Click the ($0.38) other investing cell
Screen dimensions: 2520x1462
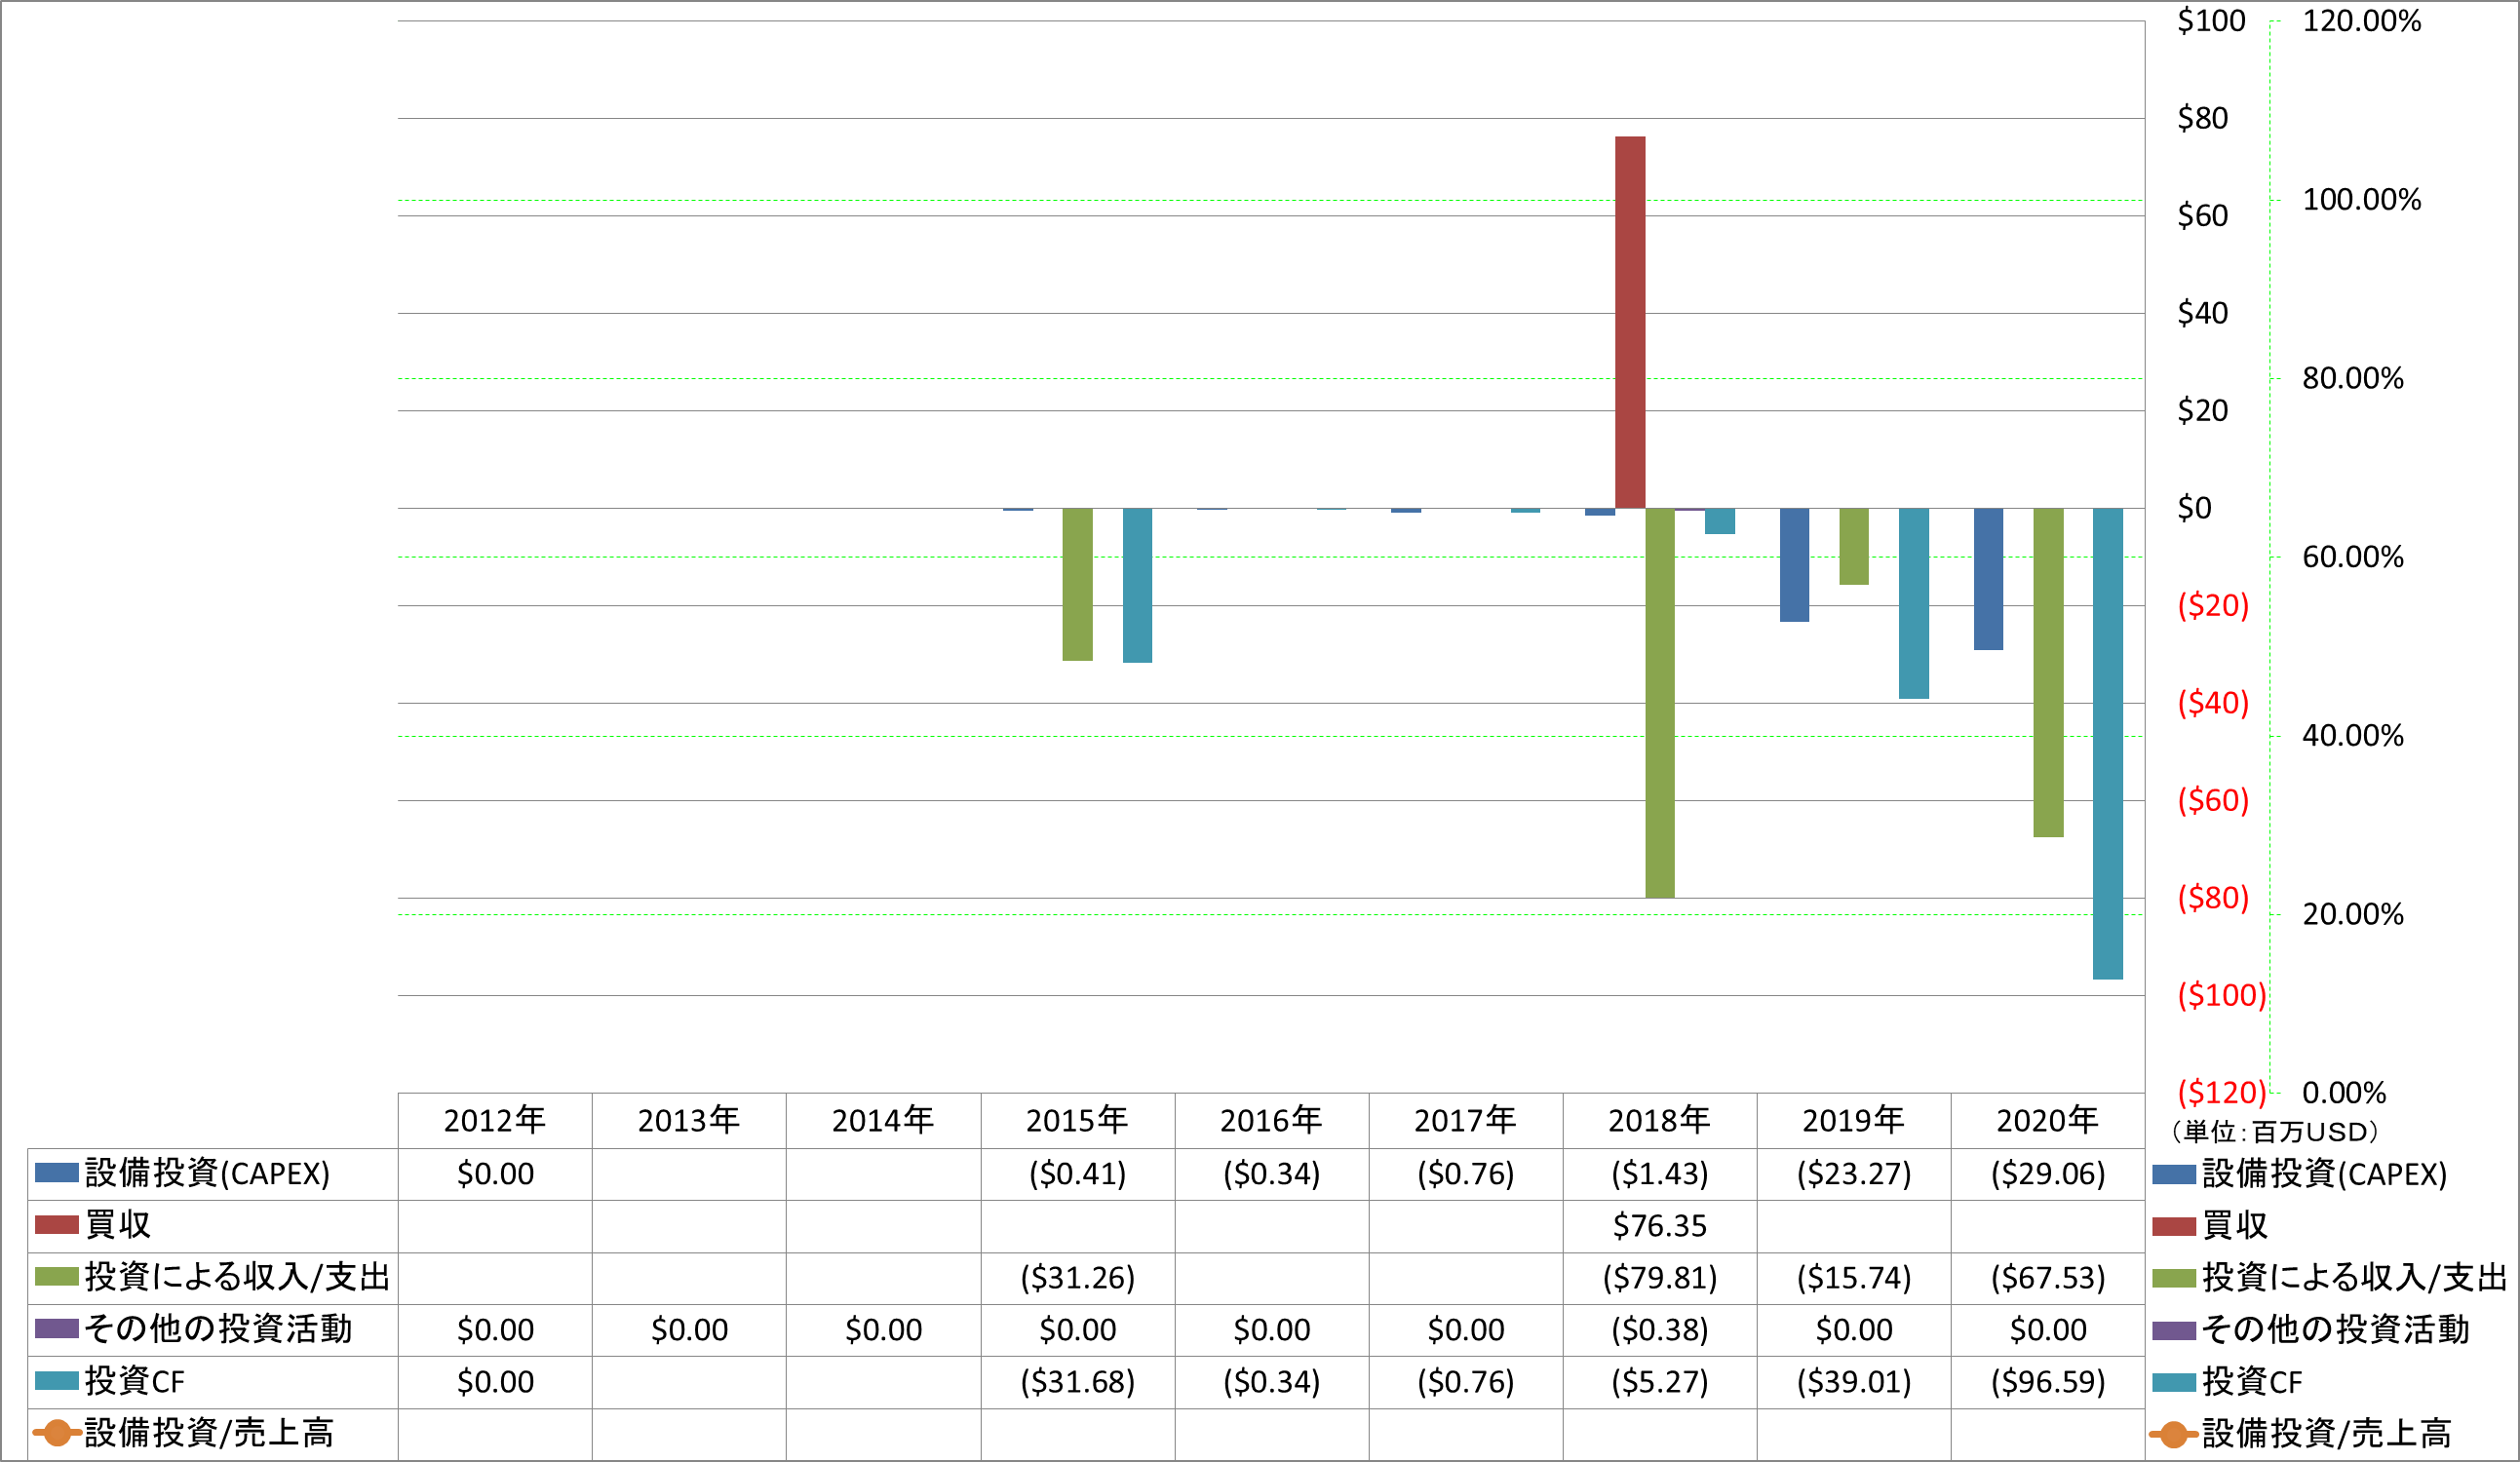coord(1659,1330)
